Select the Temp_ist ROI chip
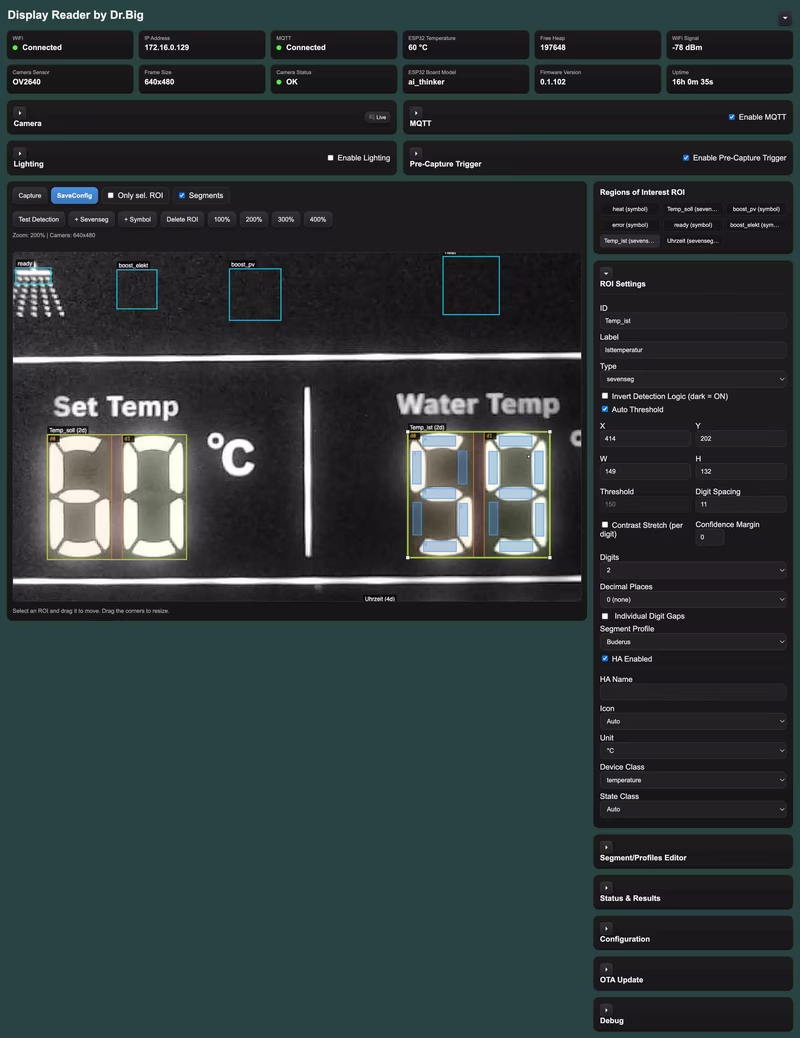The height and width of the screenshot is (1038, 800). pos(630,241)
